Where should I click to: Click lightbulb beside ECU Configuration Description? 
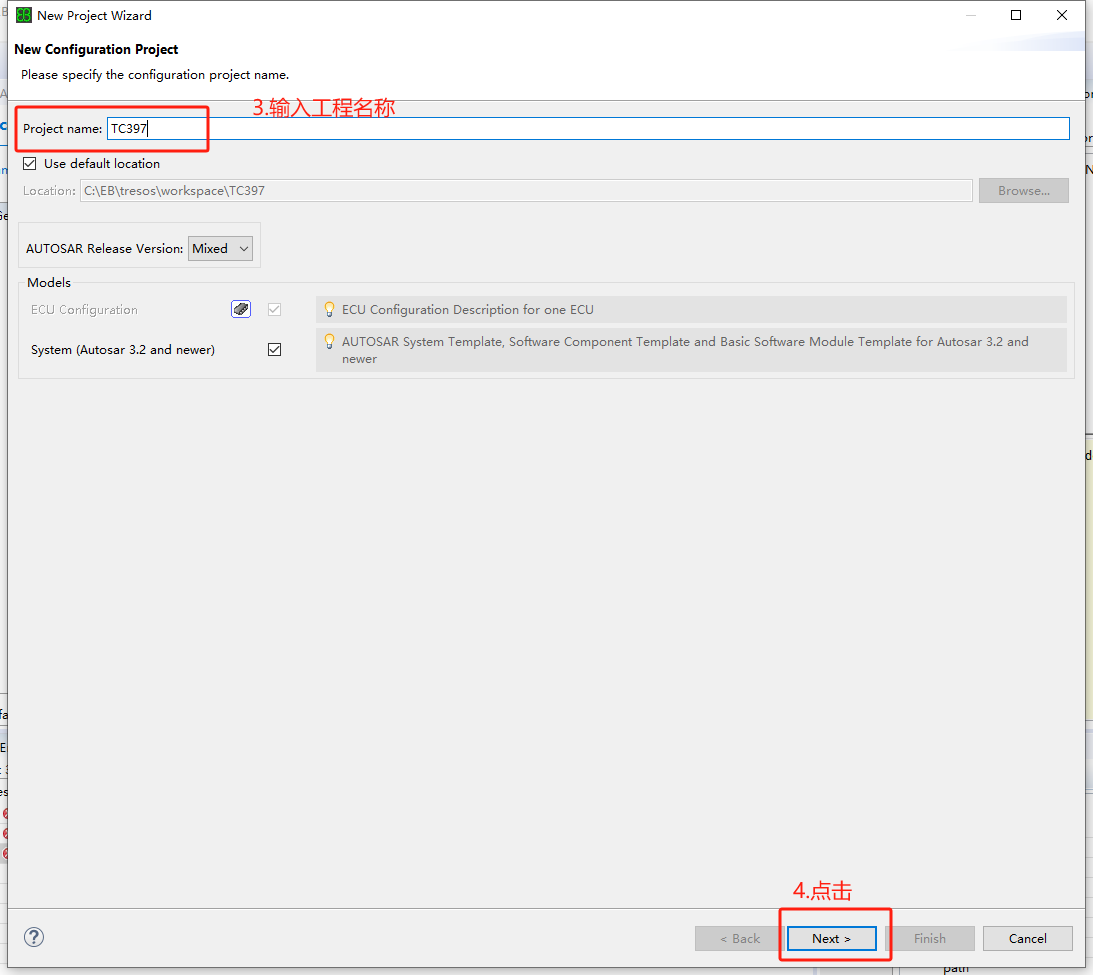[x=329, y=309]
